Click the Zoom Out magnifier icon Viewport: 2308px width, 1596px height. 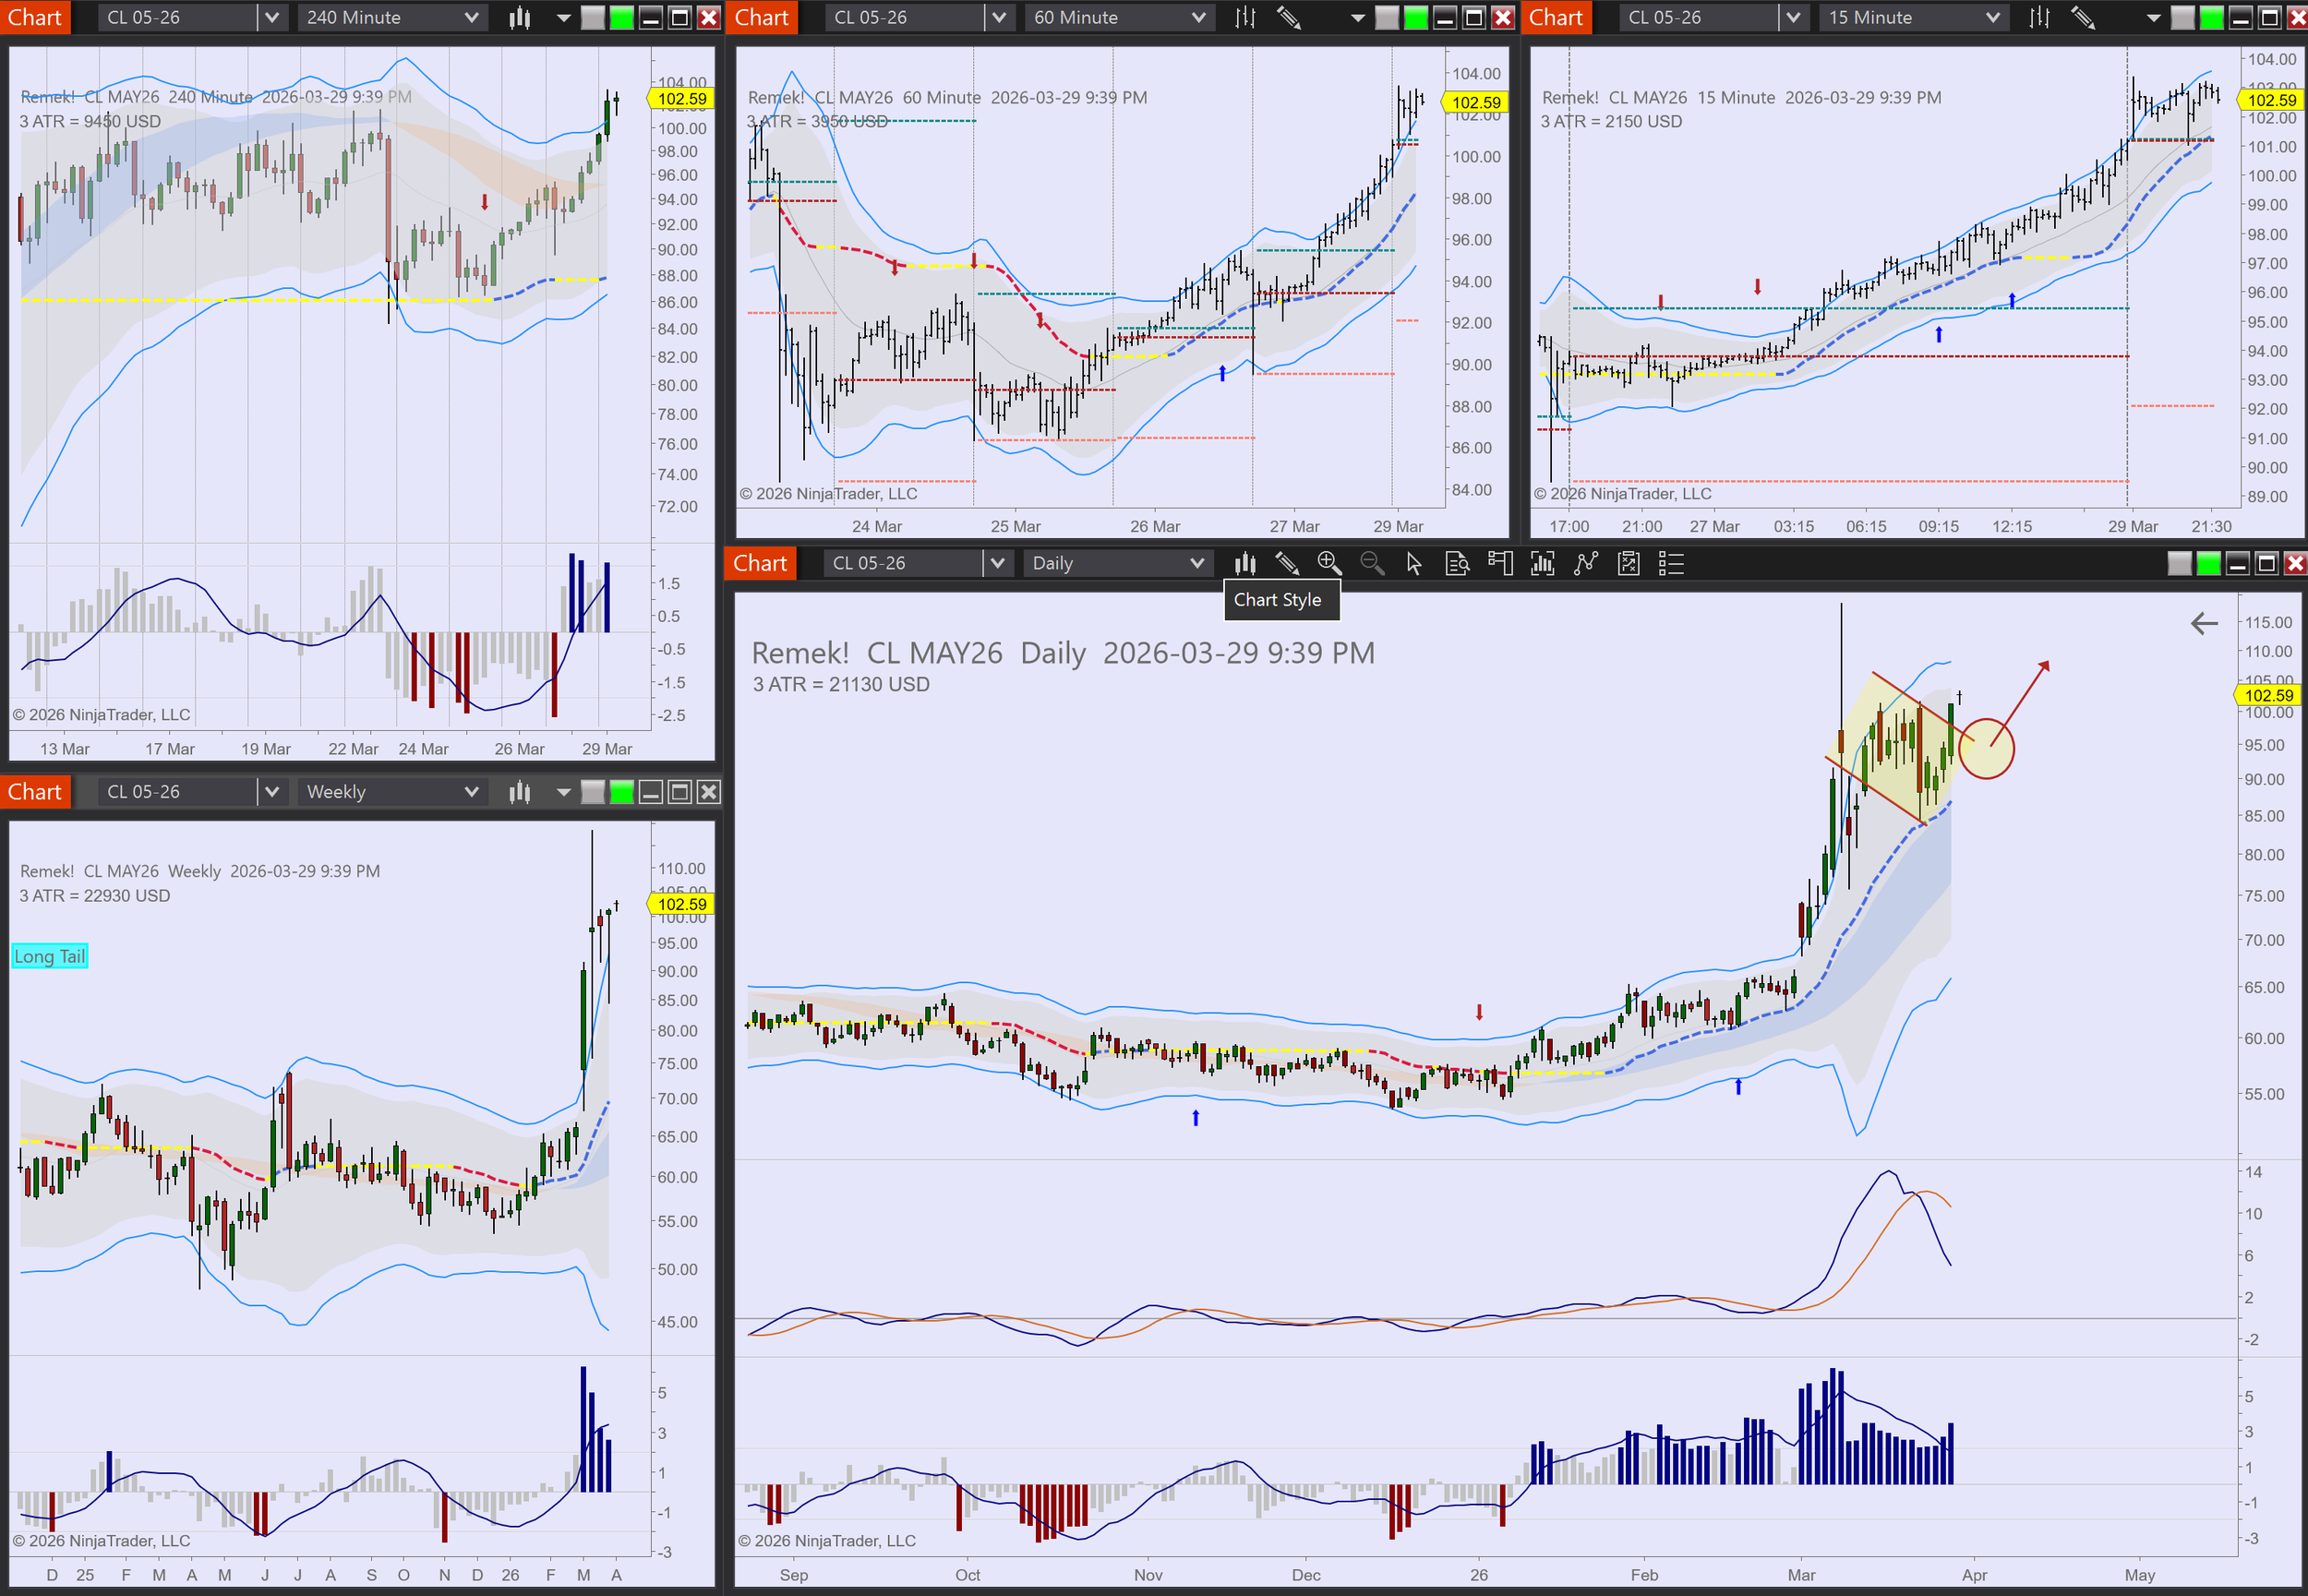click(x=1372, y=564)
